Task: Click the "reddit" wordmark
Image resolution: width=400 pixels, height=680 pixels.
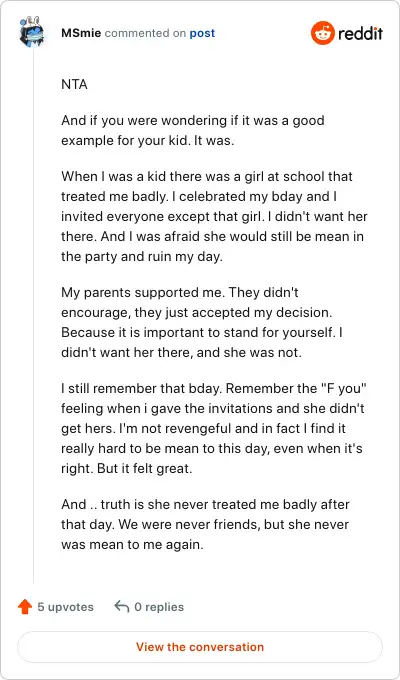Action: pos(361,33)
